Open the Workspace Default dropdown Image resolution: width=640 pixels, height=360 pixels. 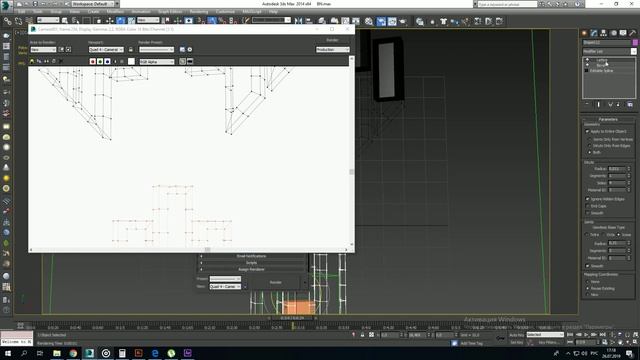(x=93, y=4)
